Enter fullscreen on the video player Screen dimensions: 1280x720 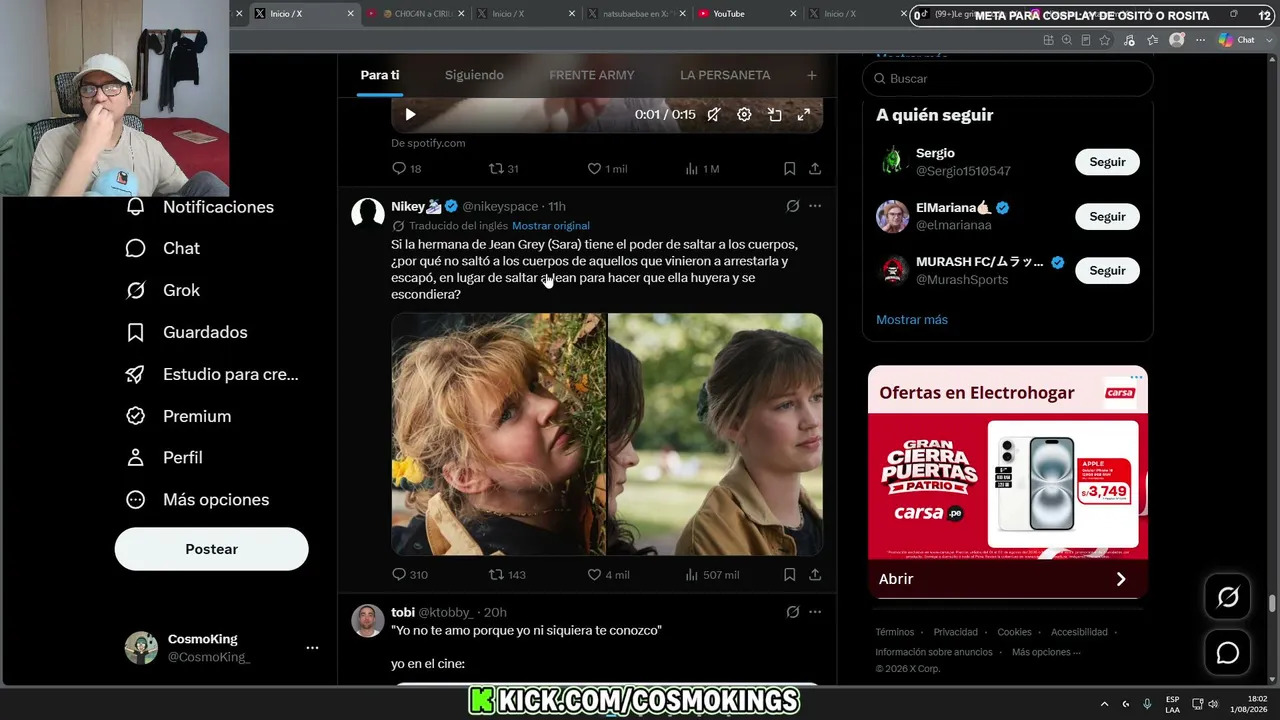[803, 114]
